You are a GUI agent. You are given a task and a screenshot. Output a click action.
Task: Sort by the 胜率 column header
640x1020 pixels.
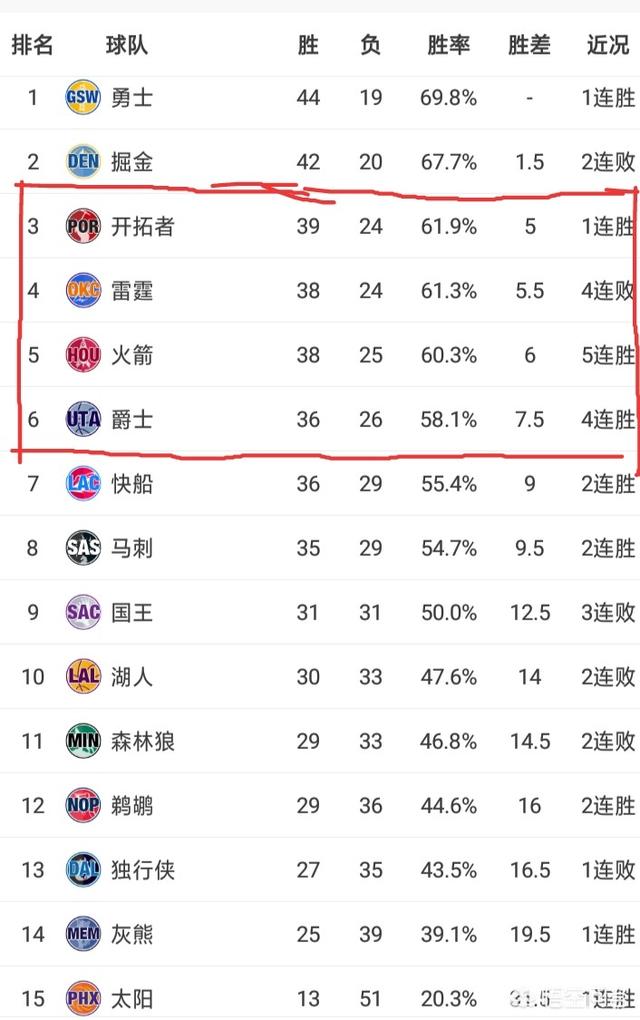tap(448, 46)
